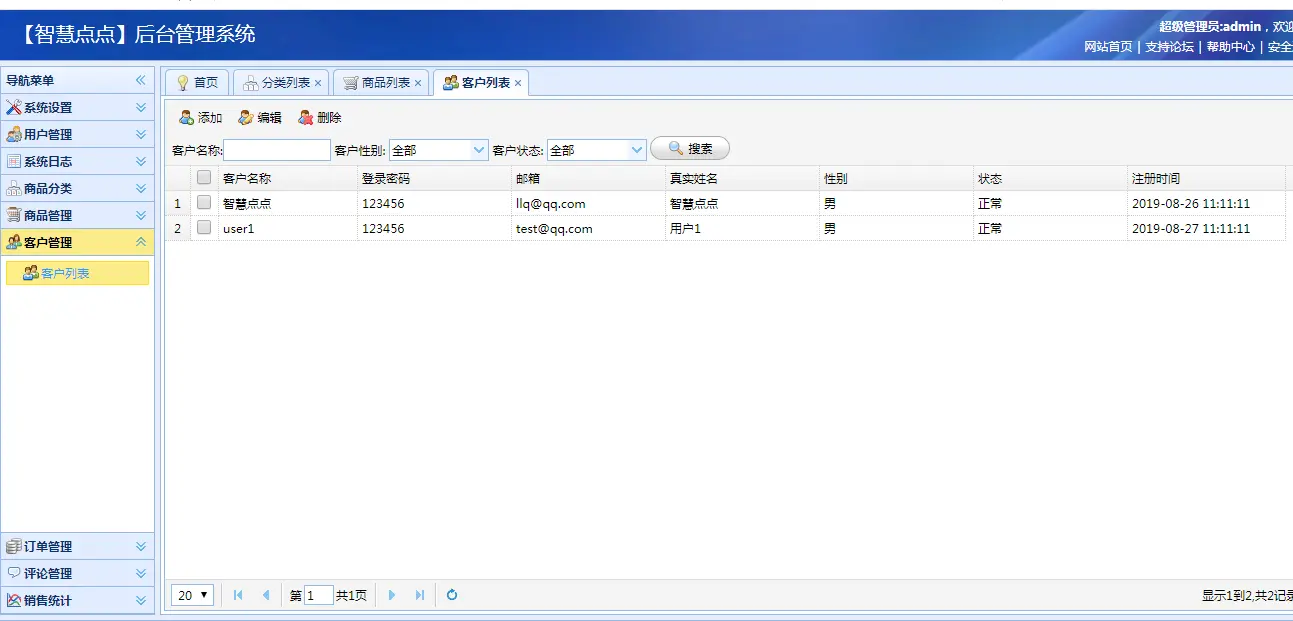Collapse navigation menu with double-arrow icon

[x=141, y=80]
